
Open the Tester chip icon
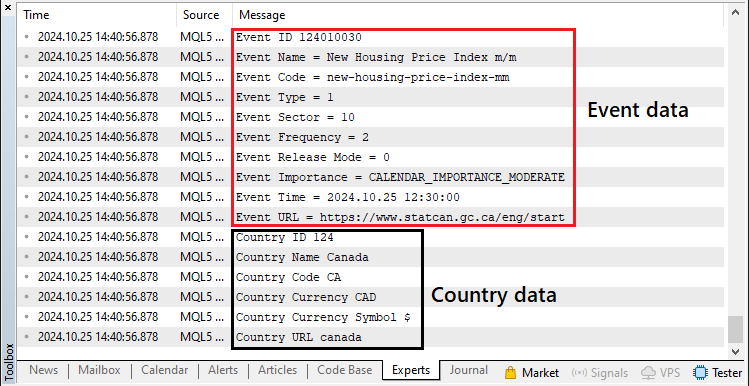click(x=700, y=372)
